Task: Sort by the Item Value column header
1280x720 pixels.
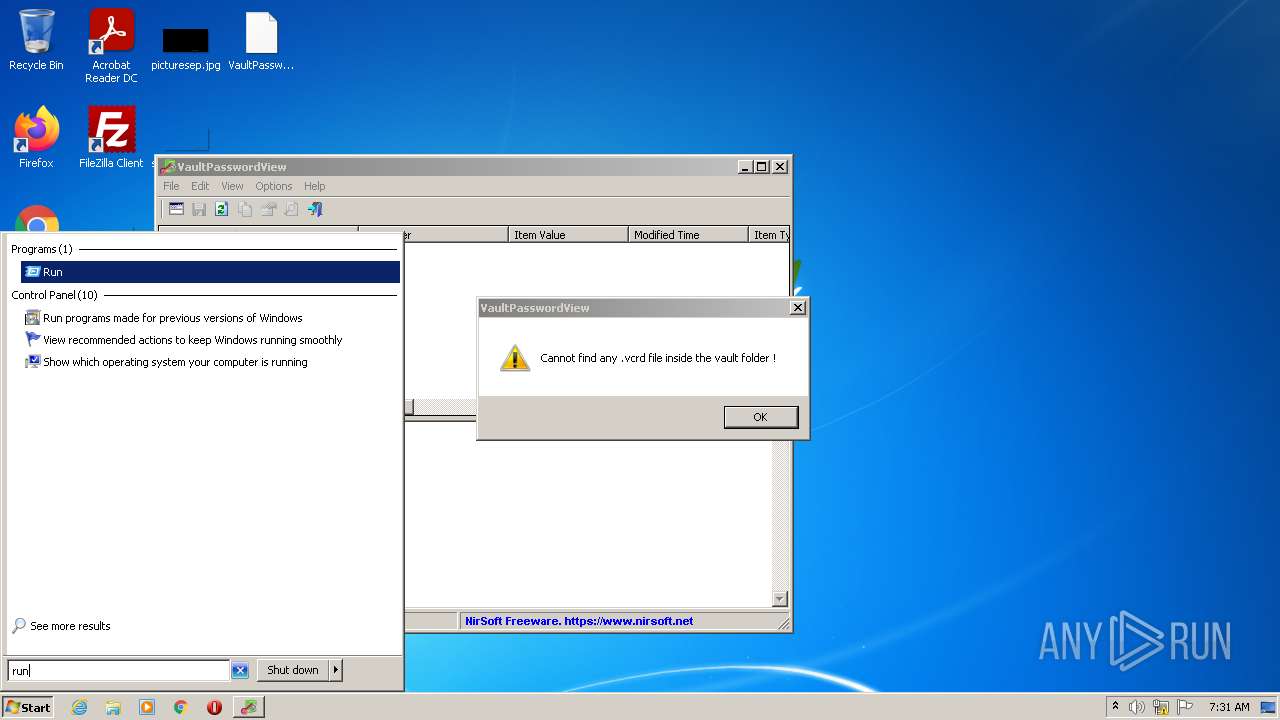Action: click(568, 235)
